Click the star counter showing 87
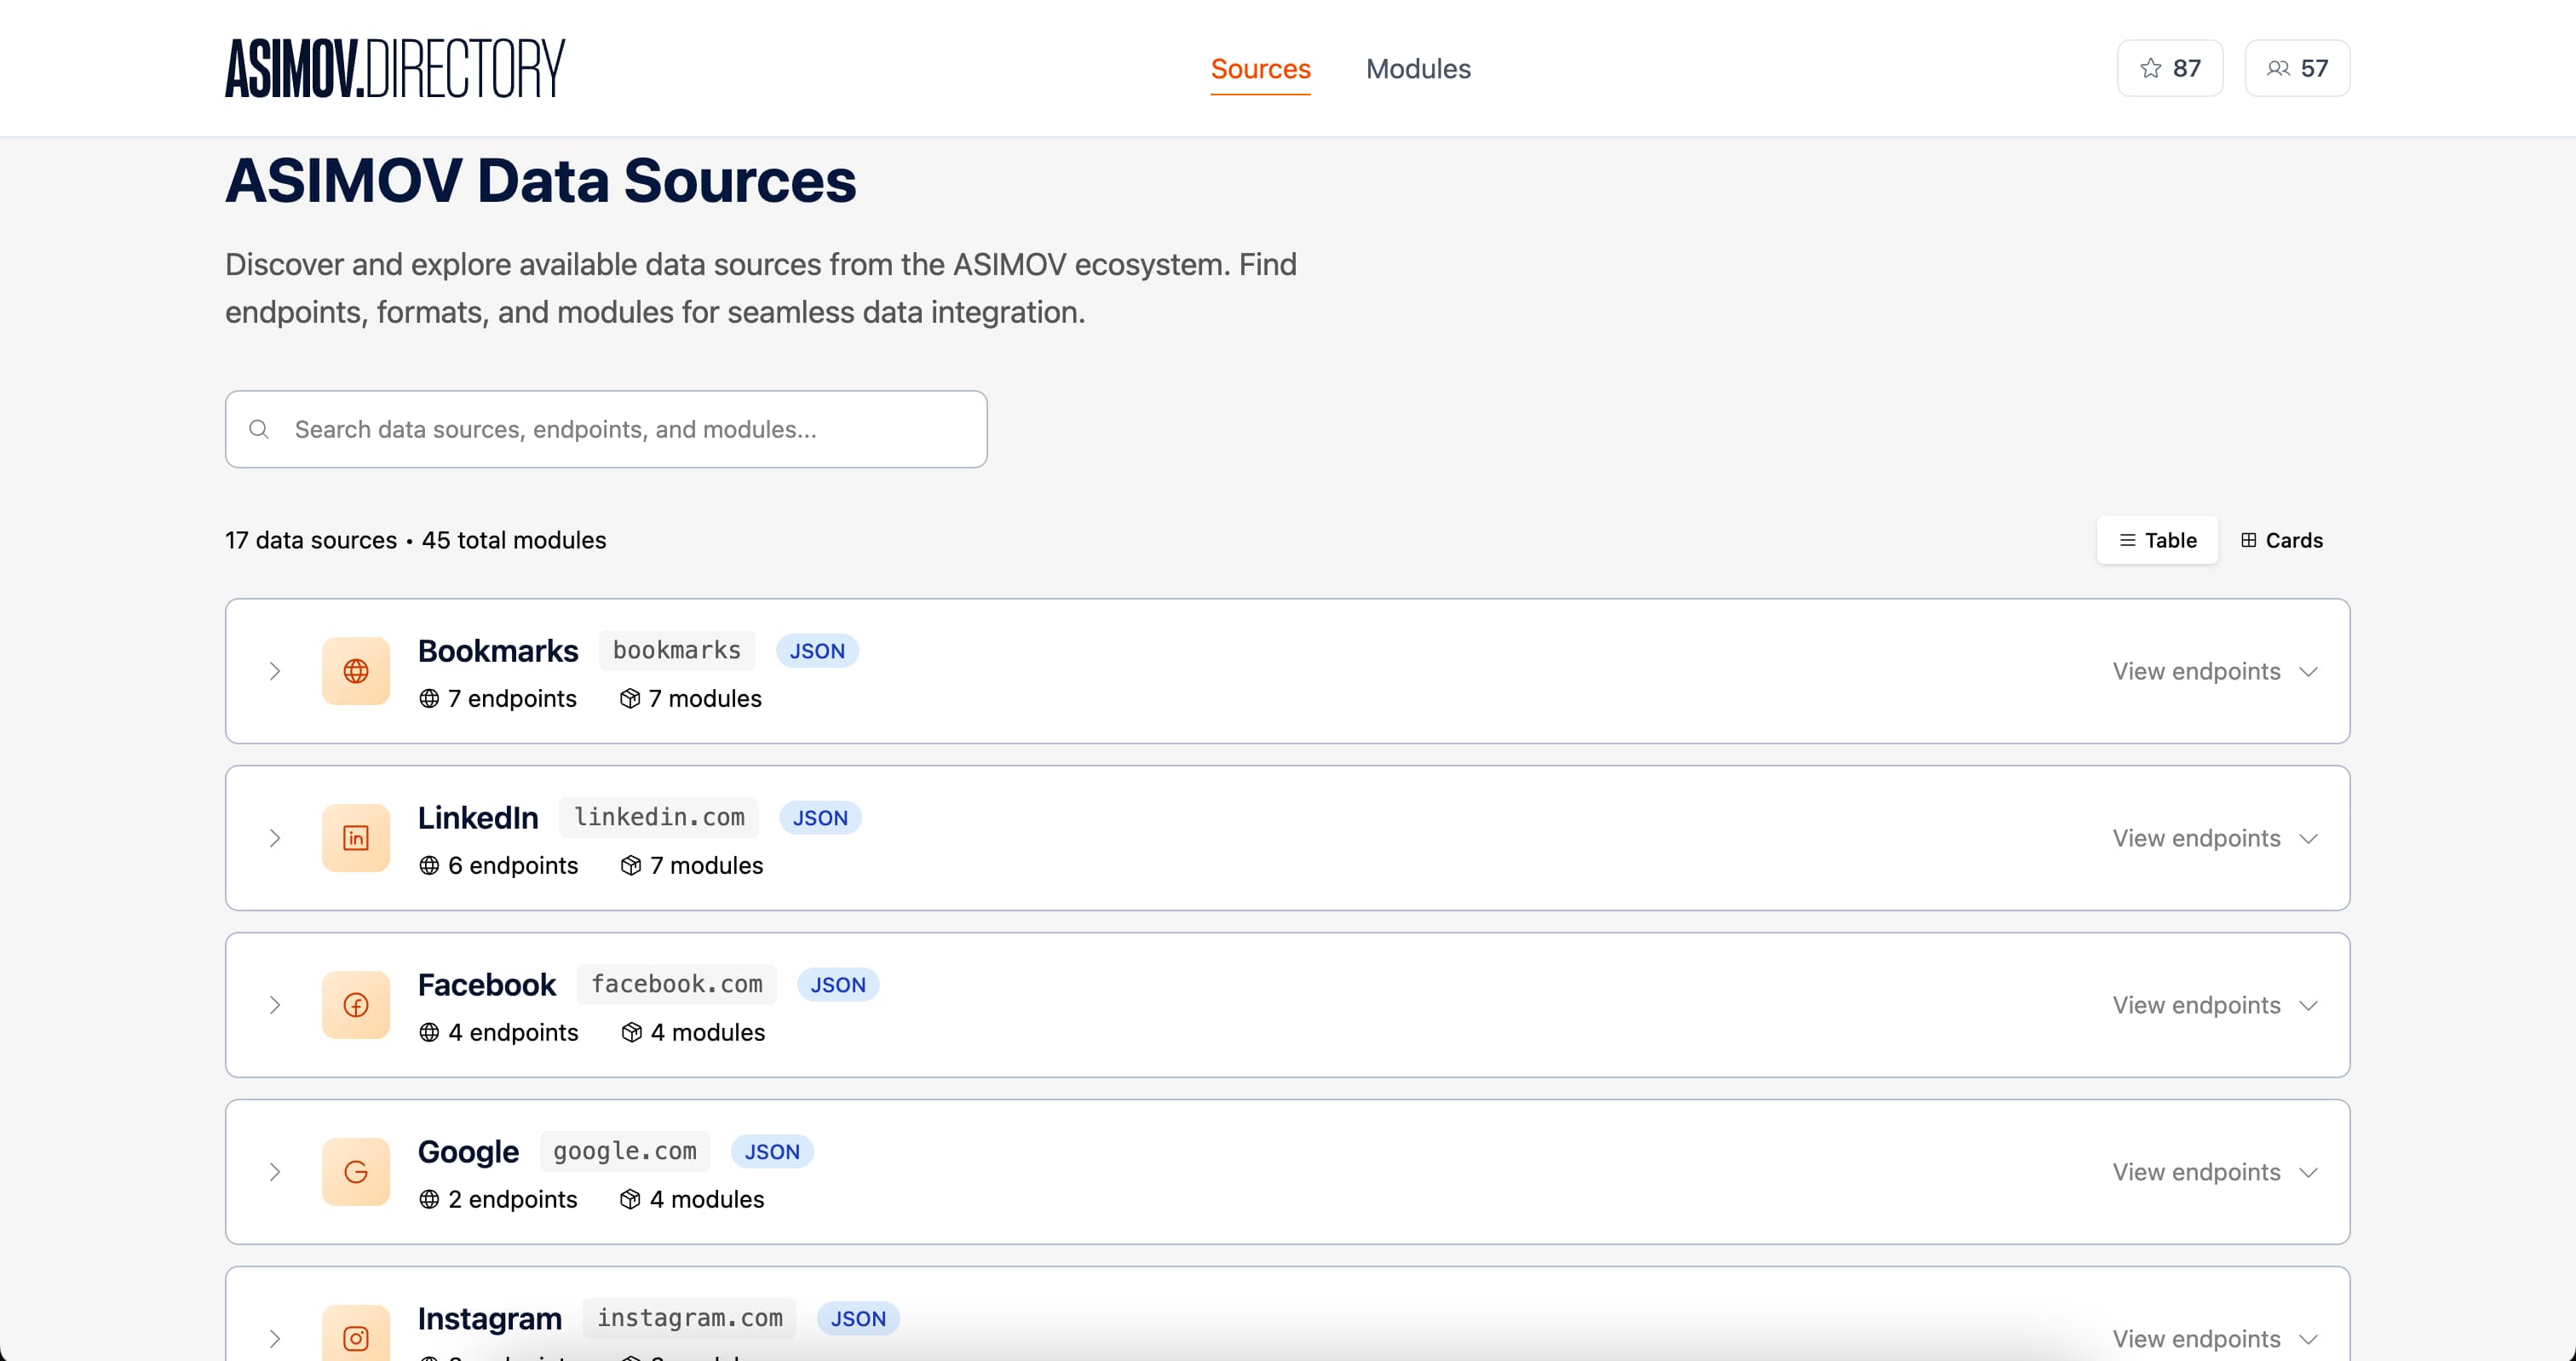This screenshot has width=2576, height=1361. click(x=2169, y=68)
